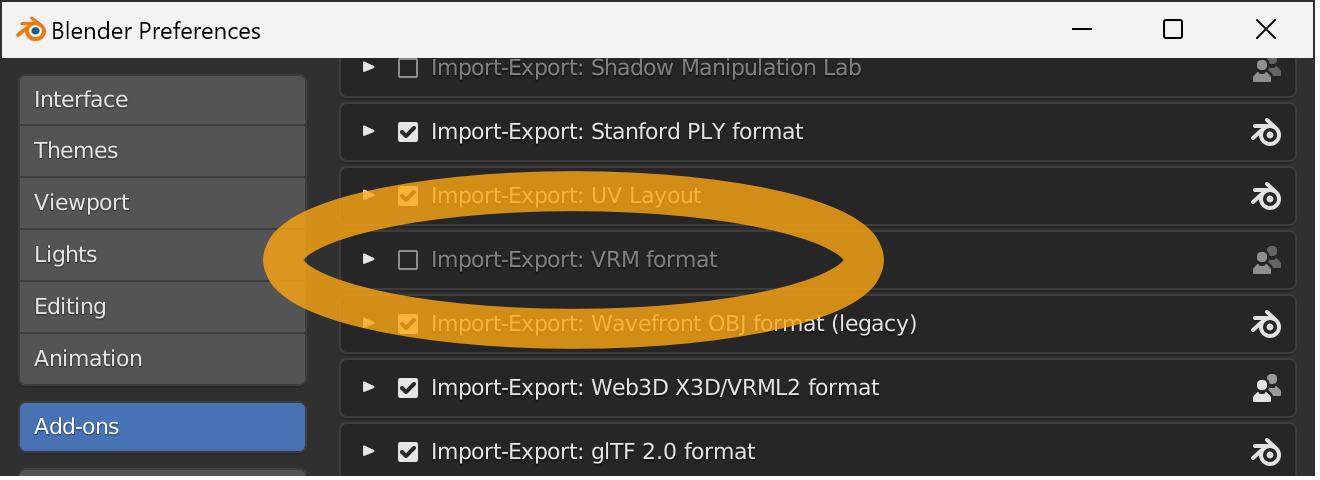Open the Animation preferences section
Screen dimensions: 1320x480
pos(162,359)
